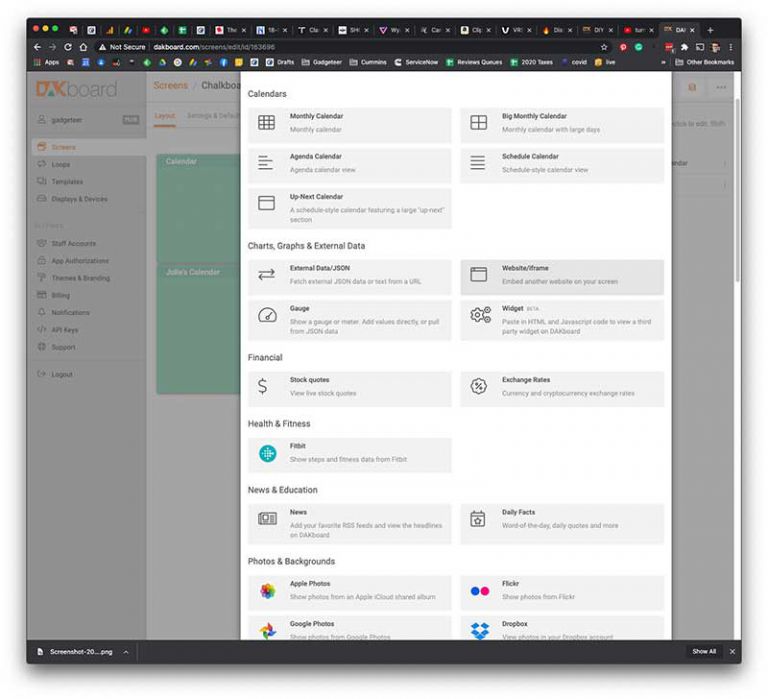This screenshot has width=768, height=699.
Task: Click the Exchange Rates percent icon
Action: pyautogui.click(x=479, y=386)
